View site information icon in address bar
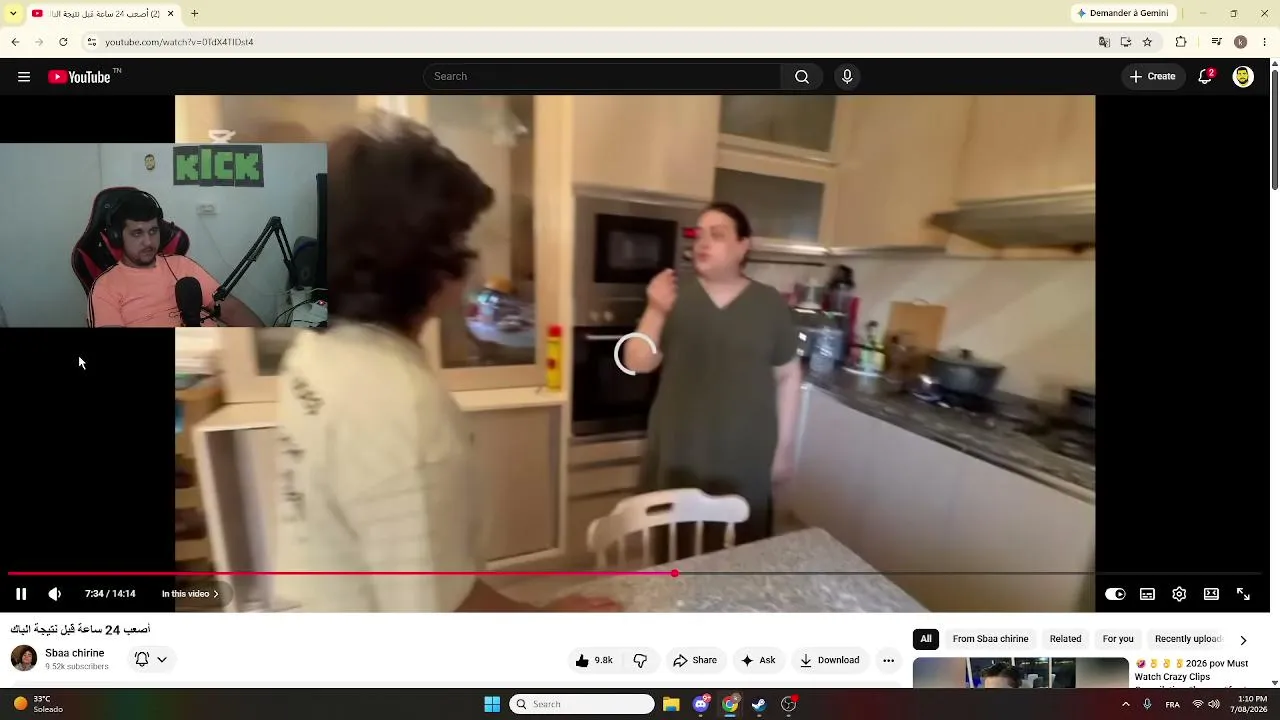Screen dimensions: 1280x720 click(91, 42)
